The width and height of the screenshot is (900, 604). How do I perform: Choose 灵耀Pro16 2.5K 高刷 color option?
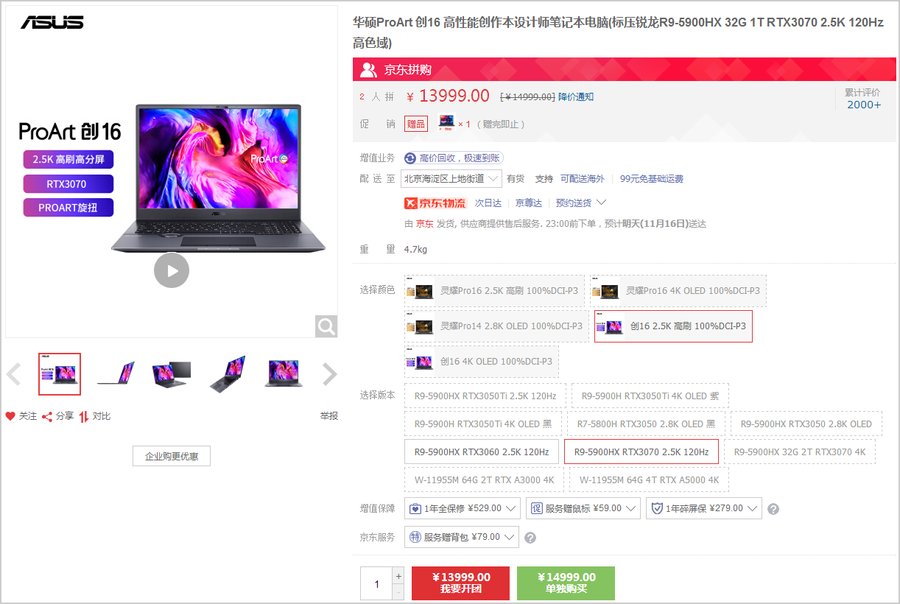point(494,291)
